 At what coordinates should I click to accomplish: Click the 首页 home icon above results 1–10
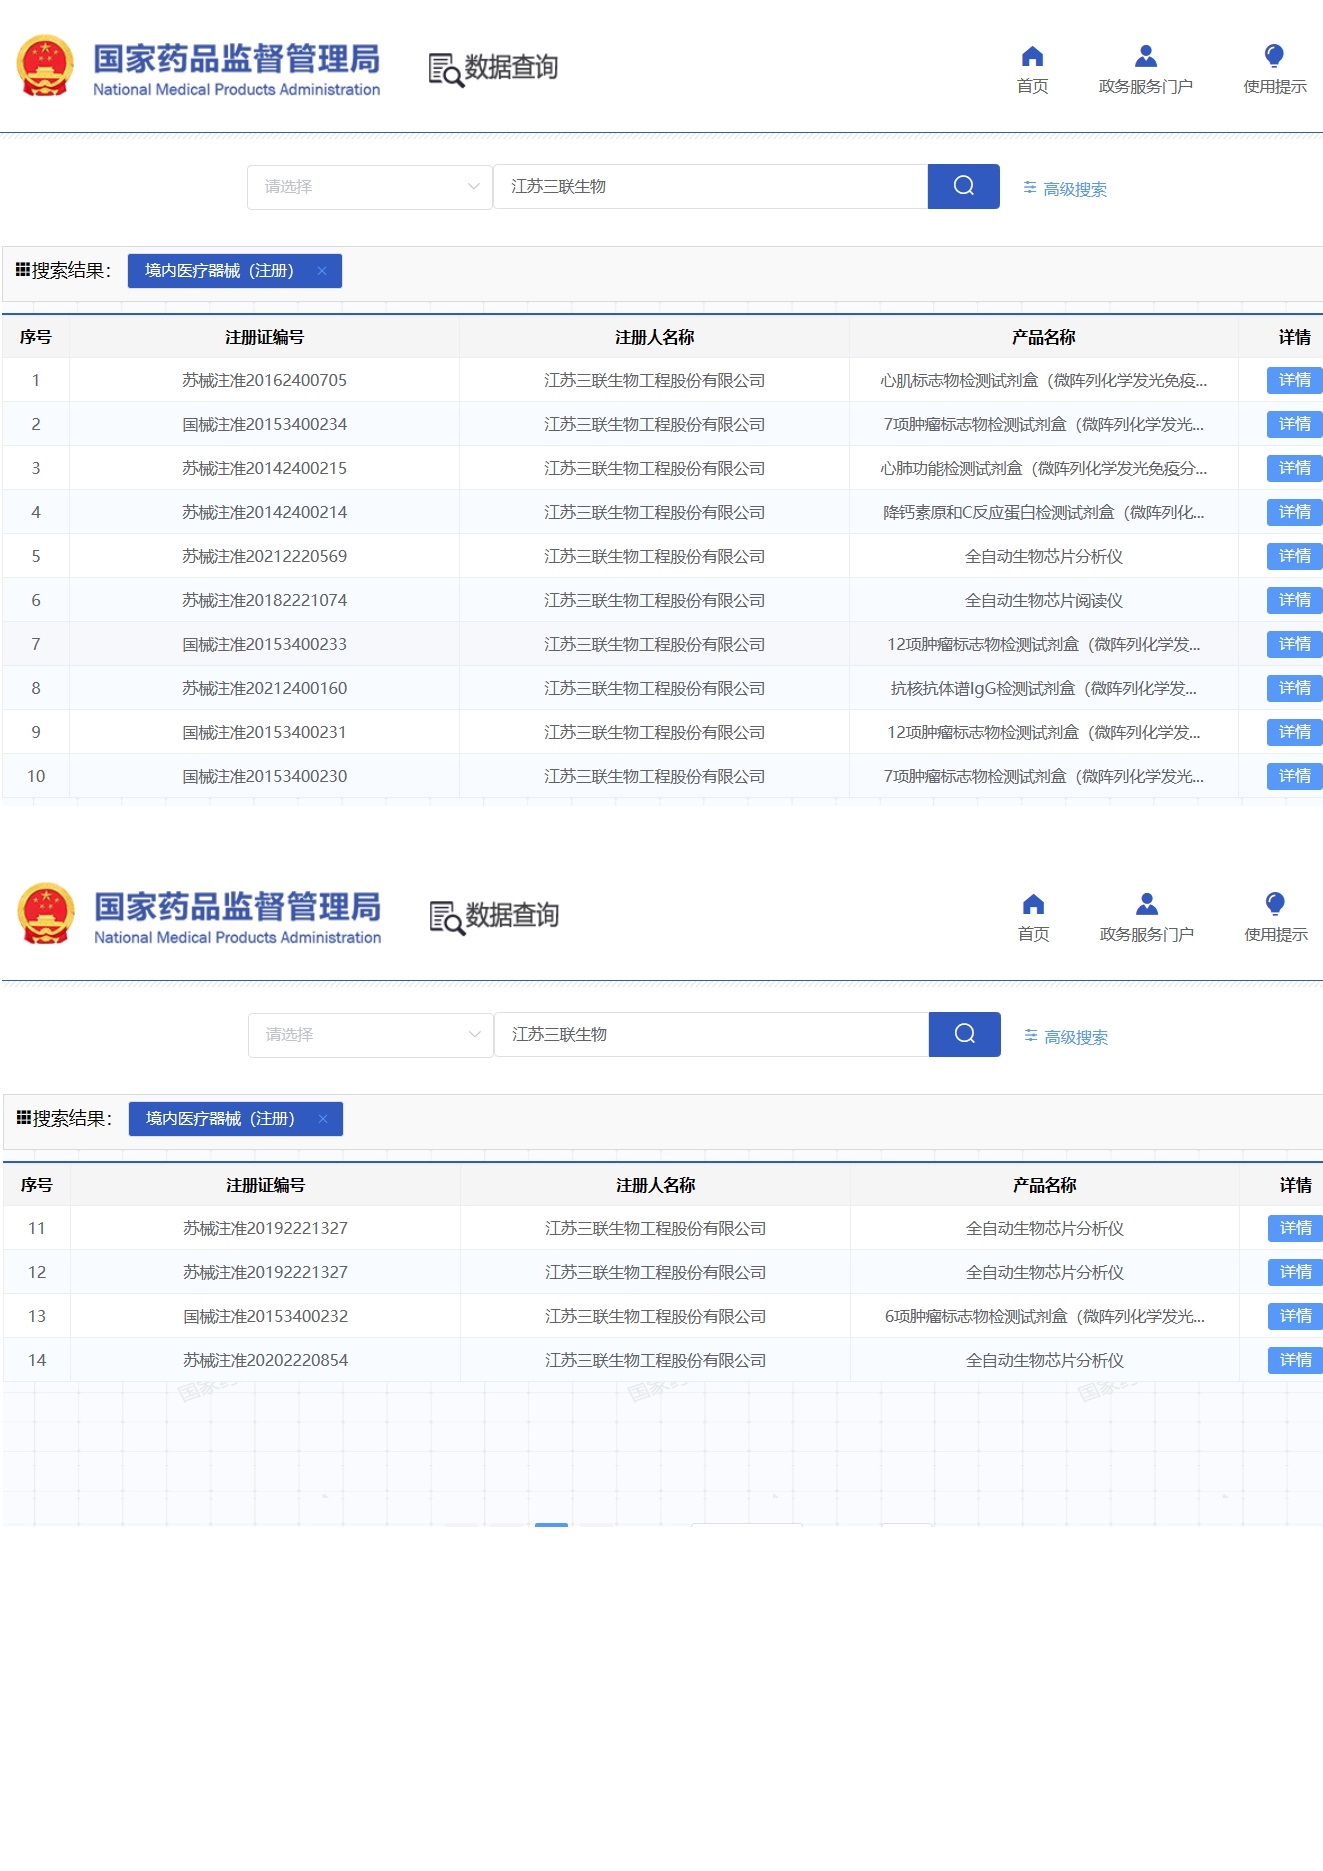[x=1032, y=56]
